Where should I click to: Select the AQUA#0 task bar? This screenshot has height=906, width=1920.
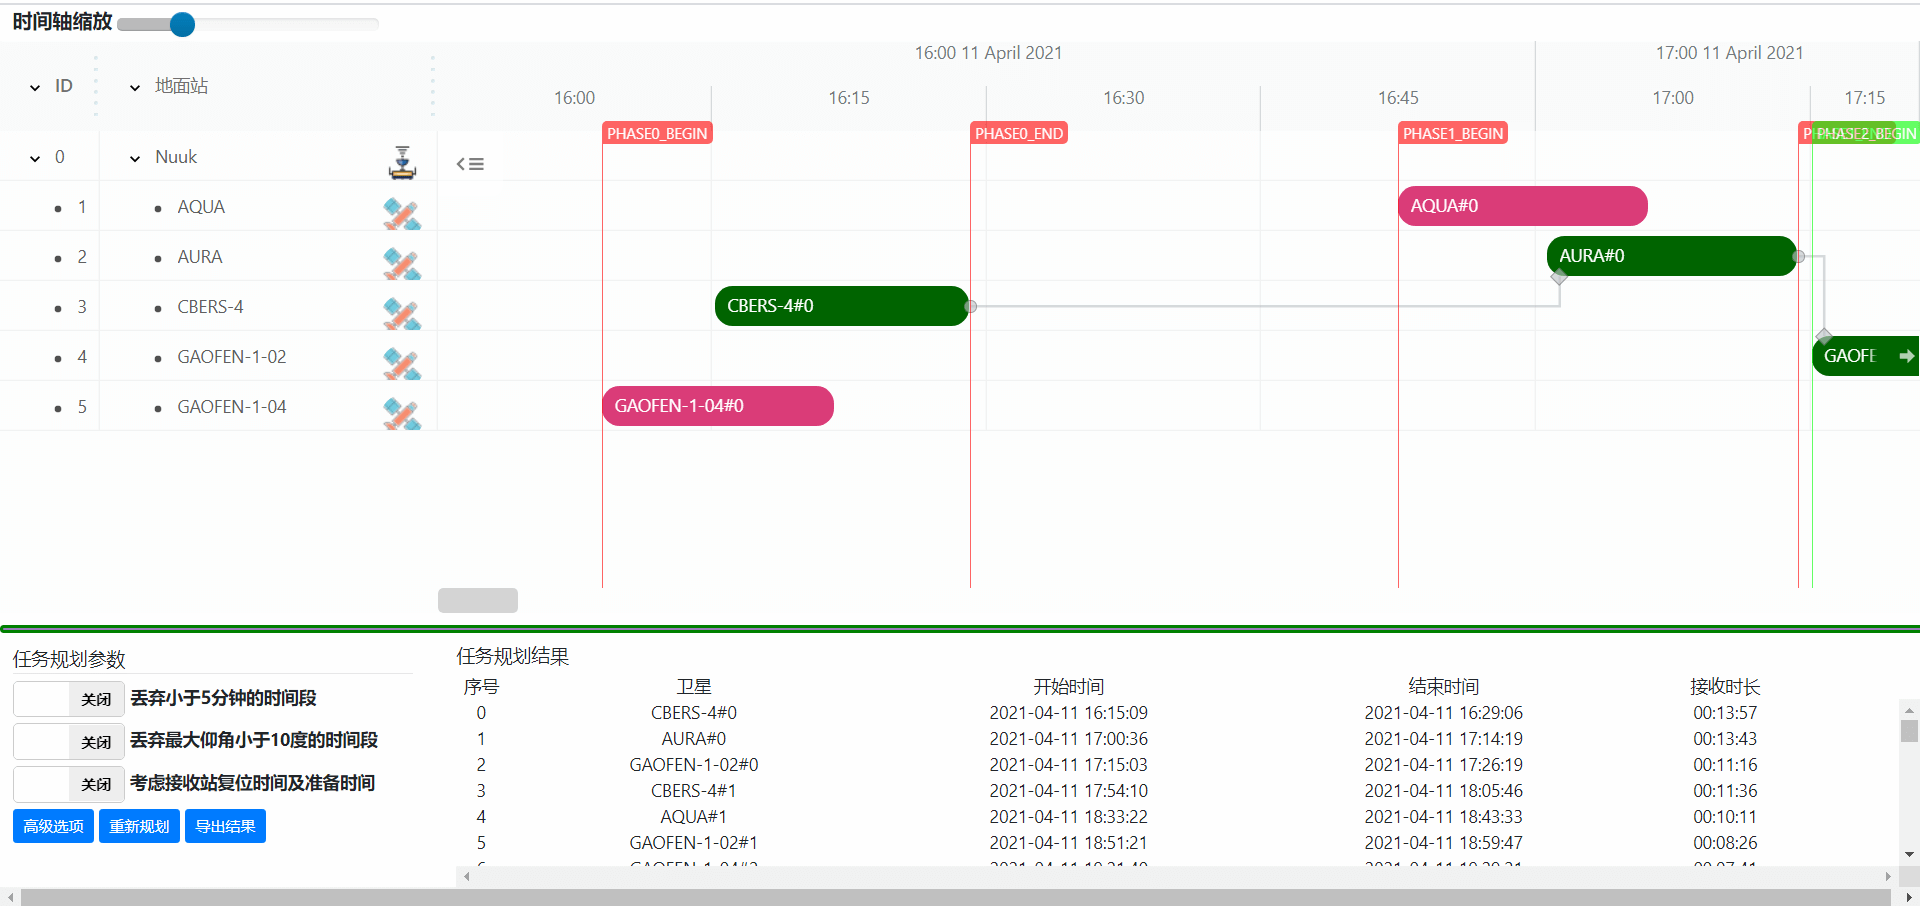[x=1522, y=206]
